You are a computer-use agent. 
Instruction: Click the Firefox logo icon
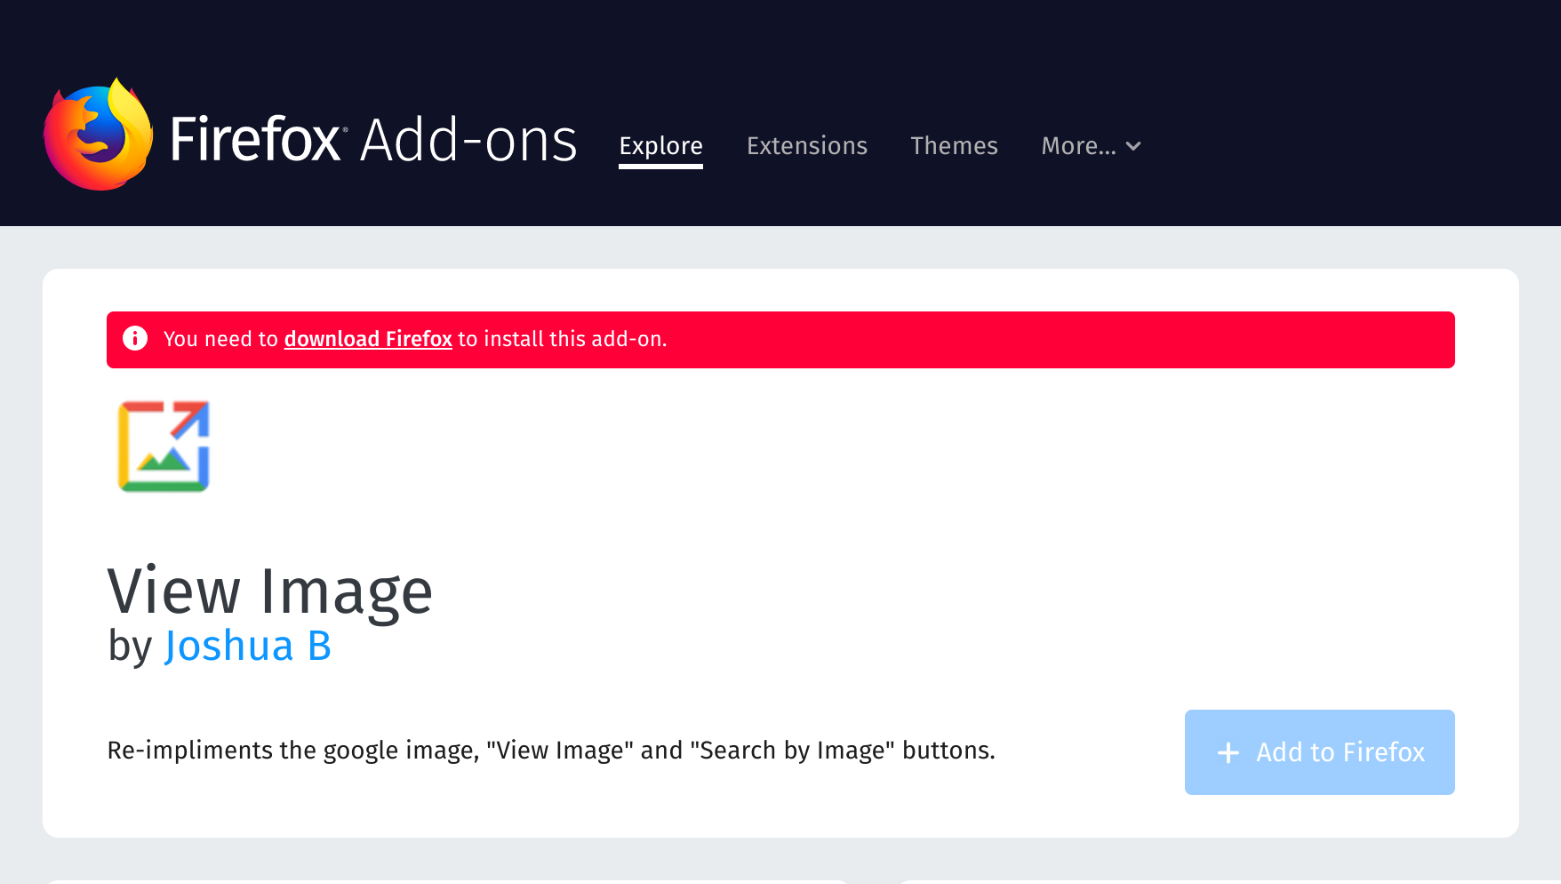pyautogui.click(x=98, y=135)
